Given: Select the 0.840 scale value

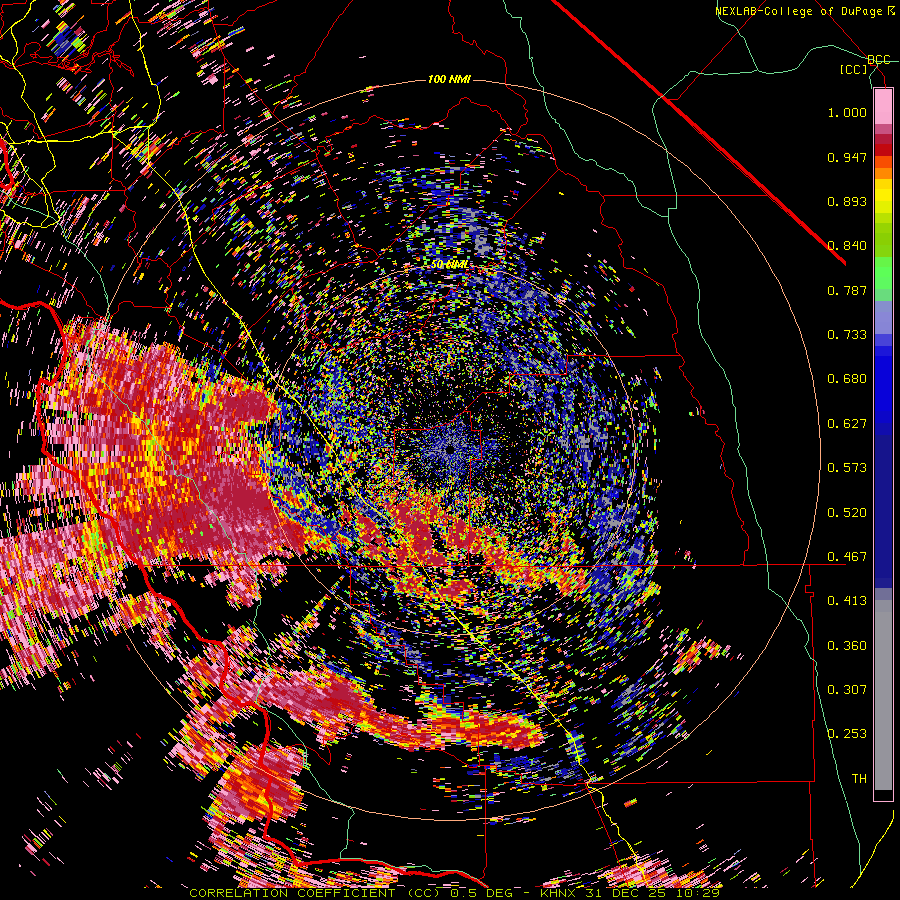Looking at the screenshot, I should tap(847, 246).
